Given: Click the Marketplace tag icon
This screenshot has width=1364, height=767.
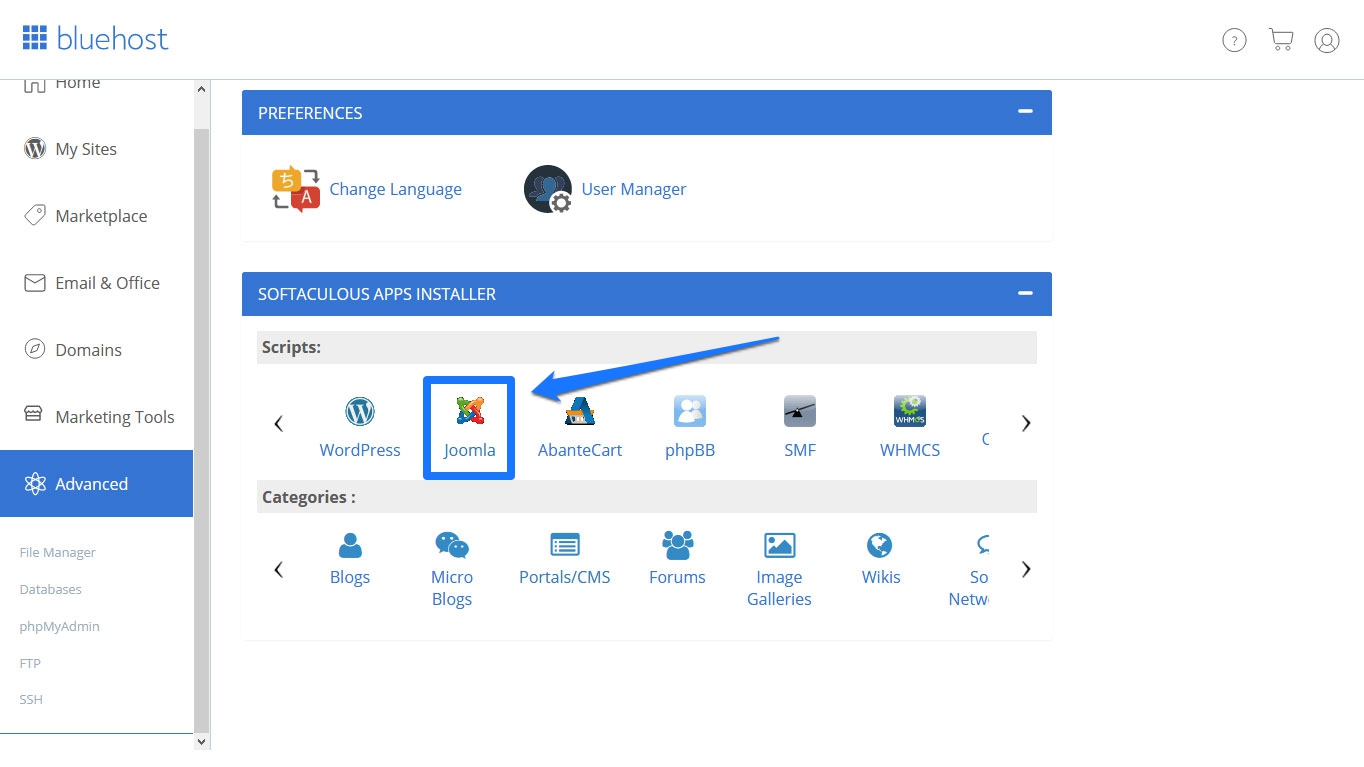Looking at the screenshot, I should coord(35,216).
